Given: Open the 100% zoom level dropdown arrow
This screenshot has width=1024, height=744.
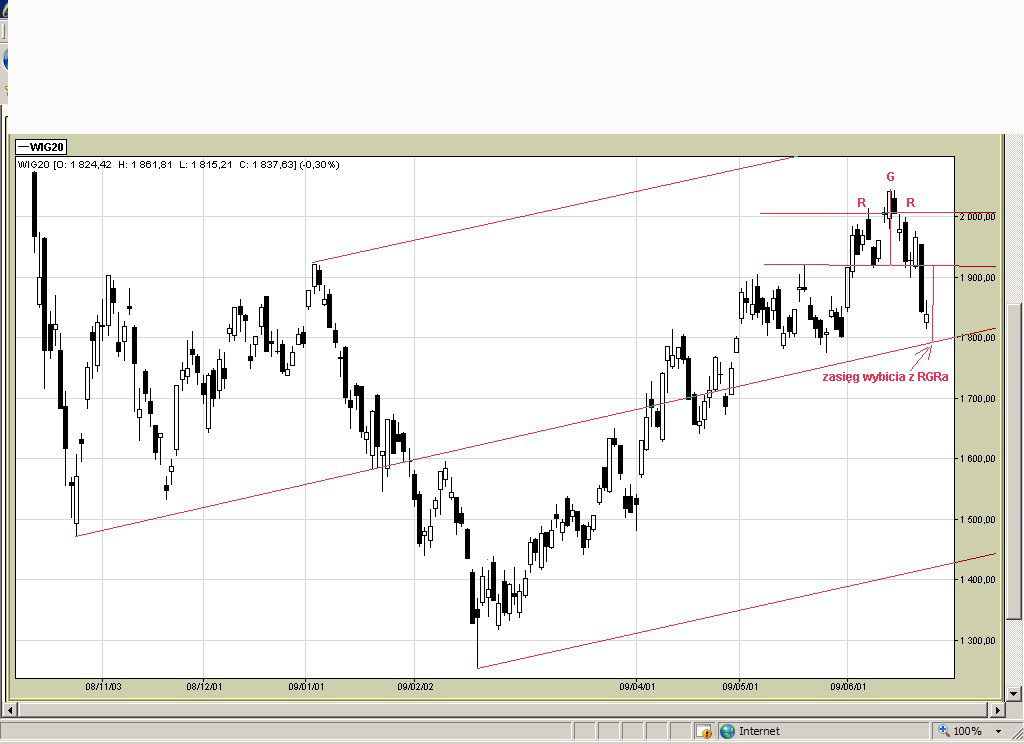Looking at the screenshot, I should (x=998, y=732).
